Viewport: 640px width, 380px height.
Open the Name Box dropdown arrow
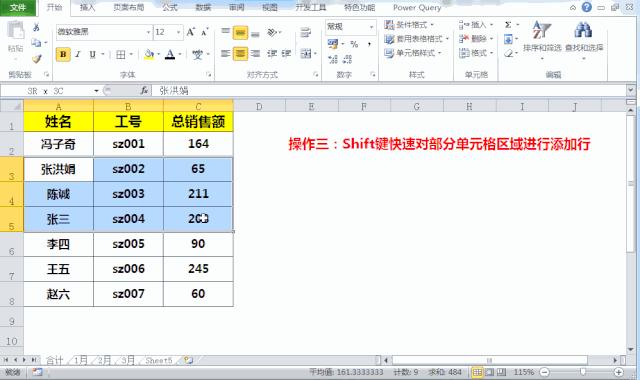coord(96,91)
